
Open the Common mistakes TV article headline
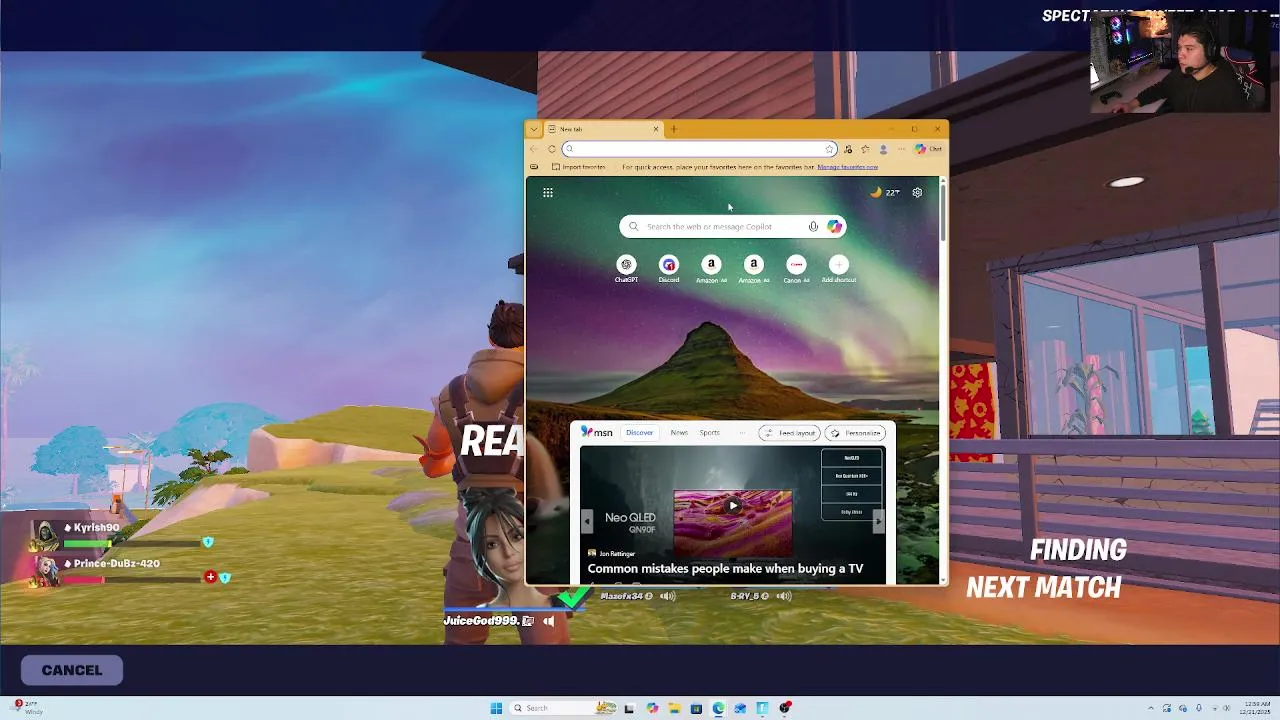[x=725, y=569]
